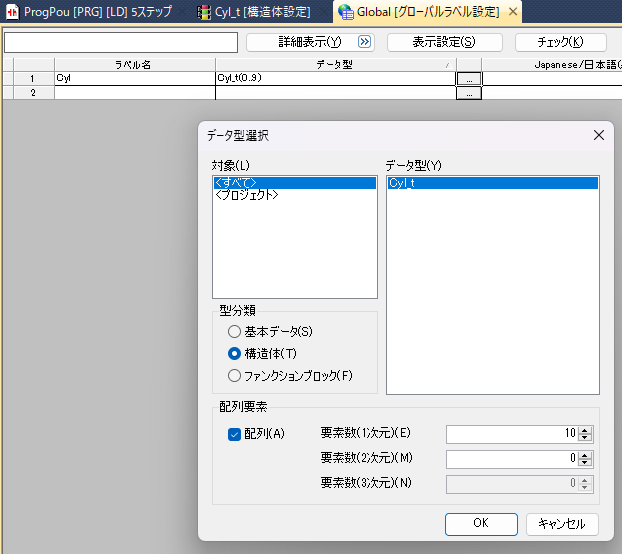This screenshot has width=622, height=554.
Task: Click the Global label globe icon
Action: [x=346, y=12]
